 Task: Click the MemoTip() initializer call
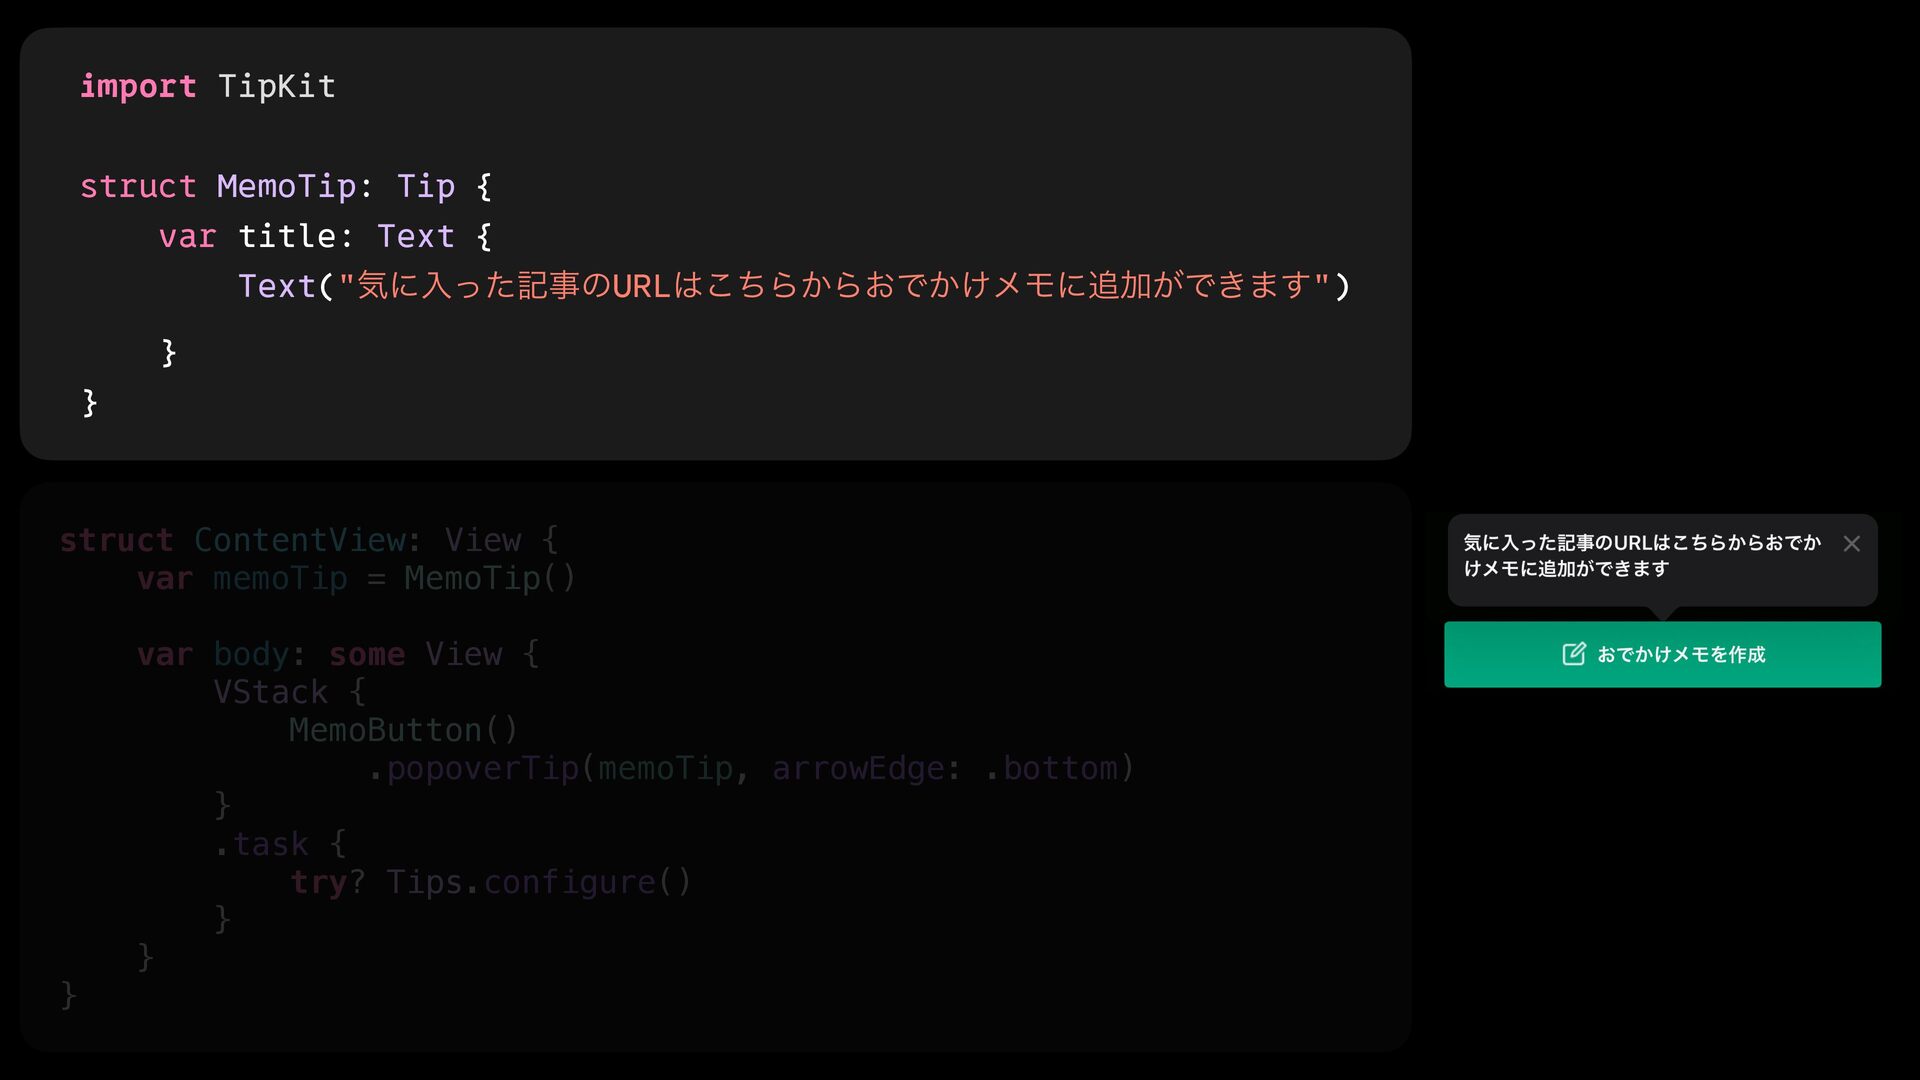click(489, 578)
